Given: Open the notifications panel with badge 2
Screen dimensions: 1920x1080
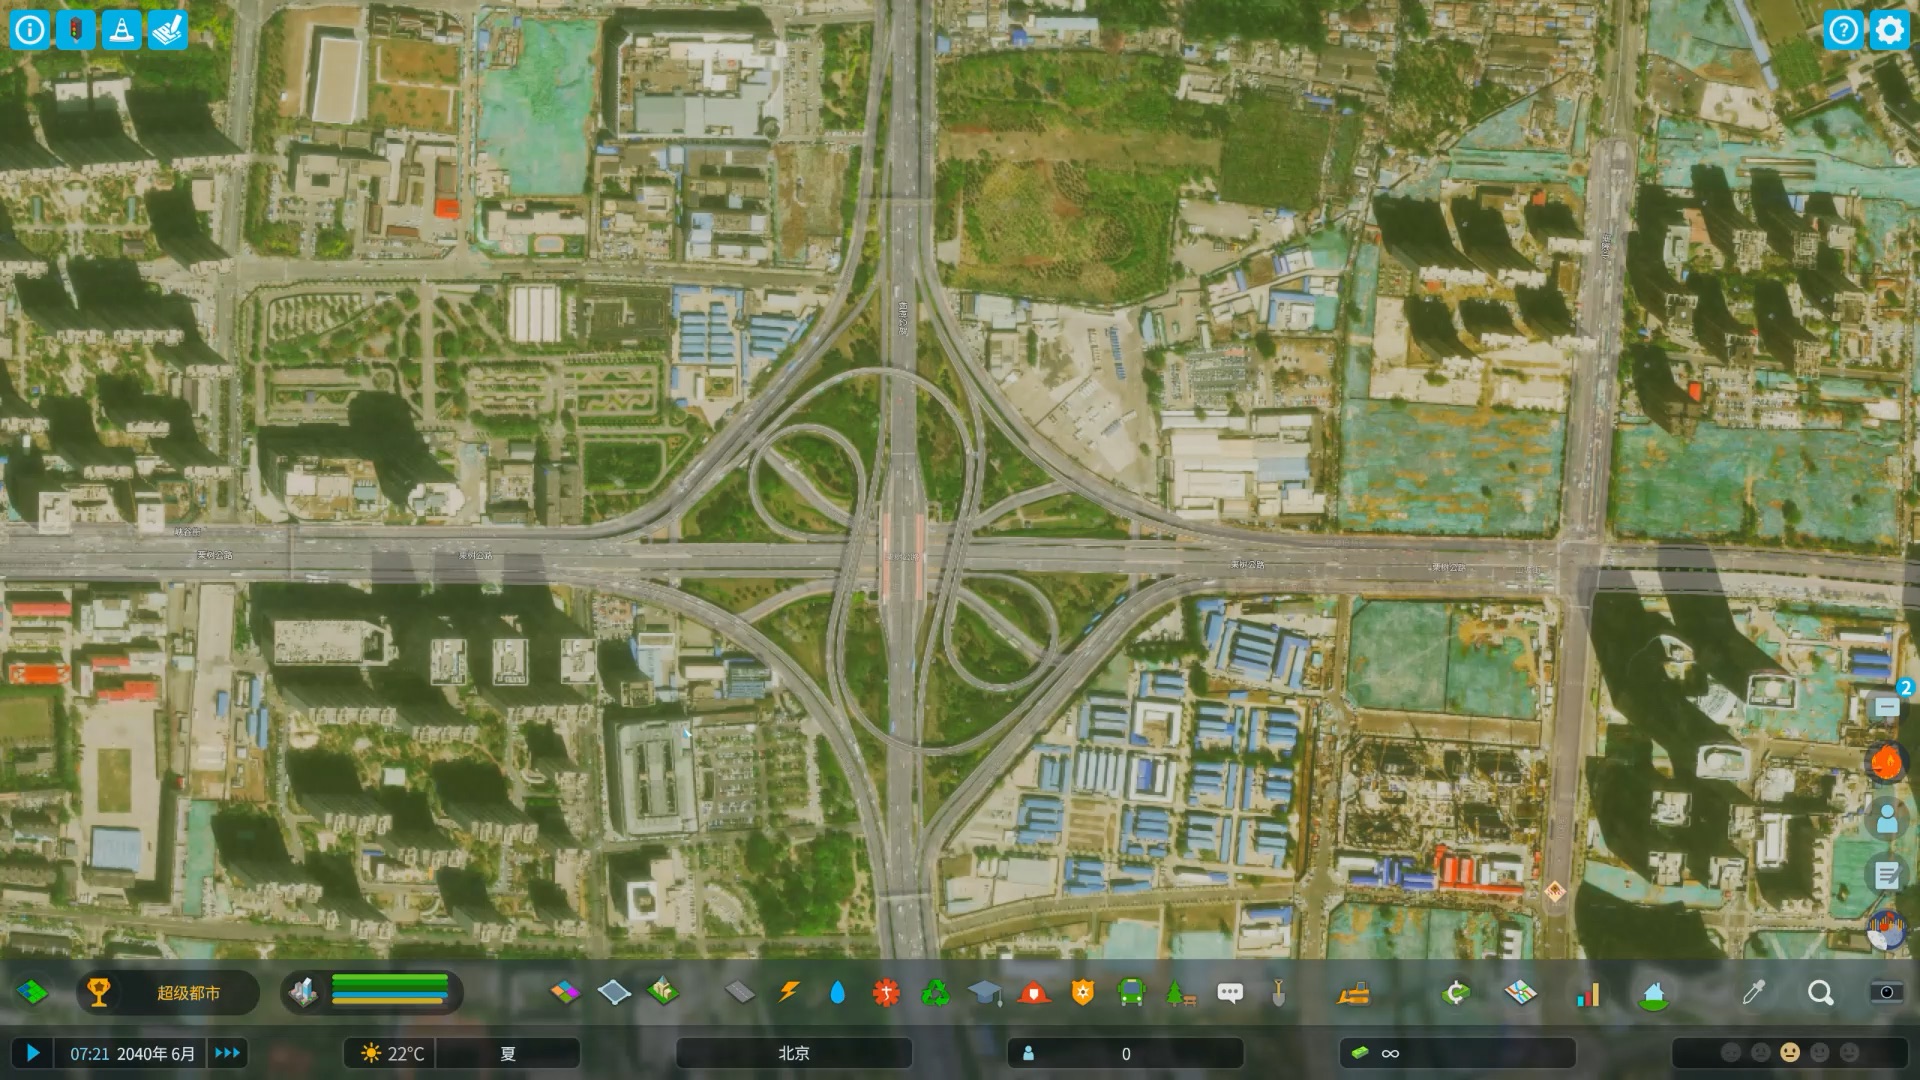Looking at the screenshot, I should pyautogui.click(x=1887, y=705).
